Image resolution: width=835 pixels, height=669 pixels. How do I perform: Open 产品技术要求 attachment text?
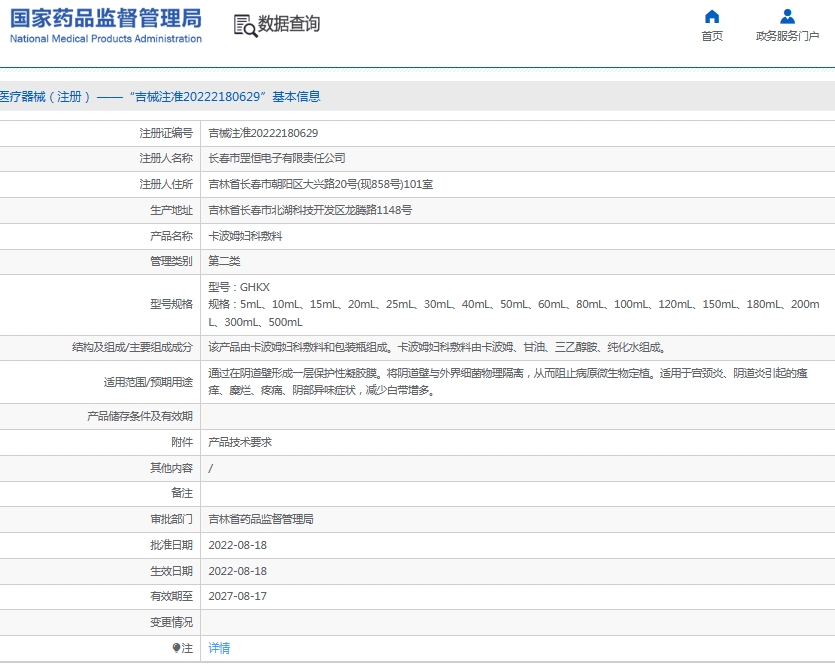point(240,442)
